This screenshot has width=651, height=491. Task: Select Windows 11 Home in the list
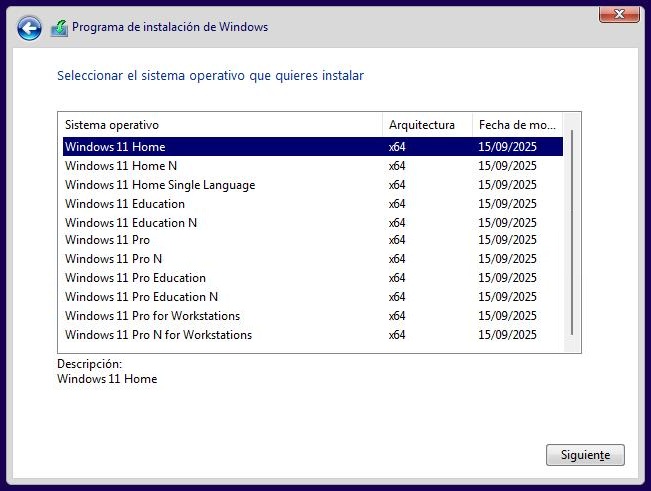(313, 147)
